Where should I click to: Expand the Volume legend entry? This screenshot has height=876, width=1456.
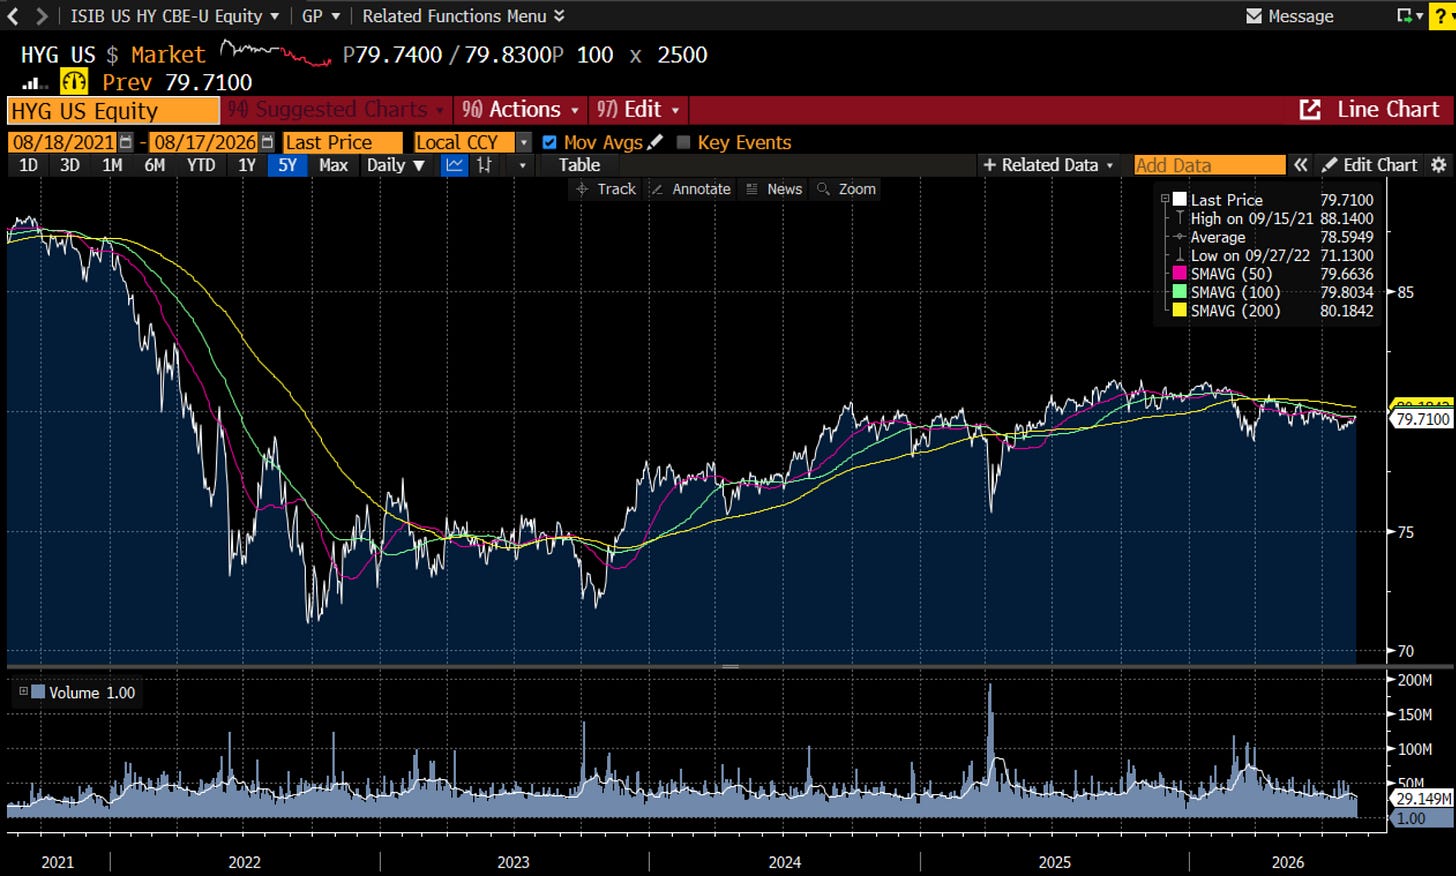[23, 691]
